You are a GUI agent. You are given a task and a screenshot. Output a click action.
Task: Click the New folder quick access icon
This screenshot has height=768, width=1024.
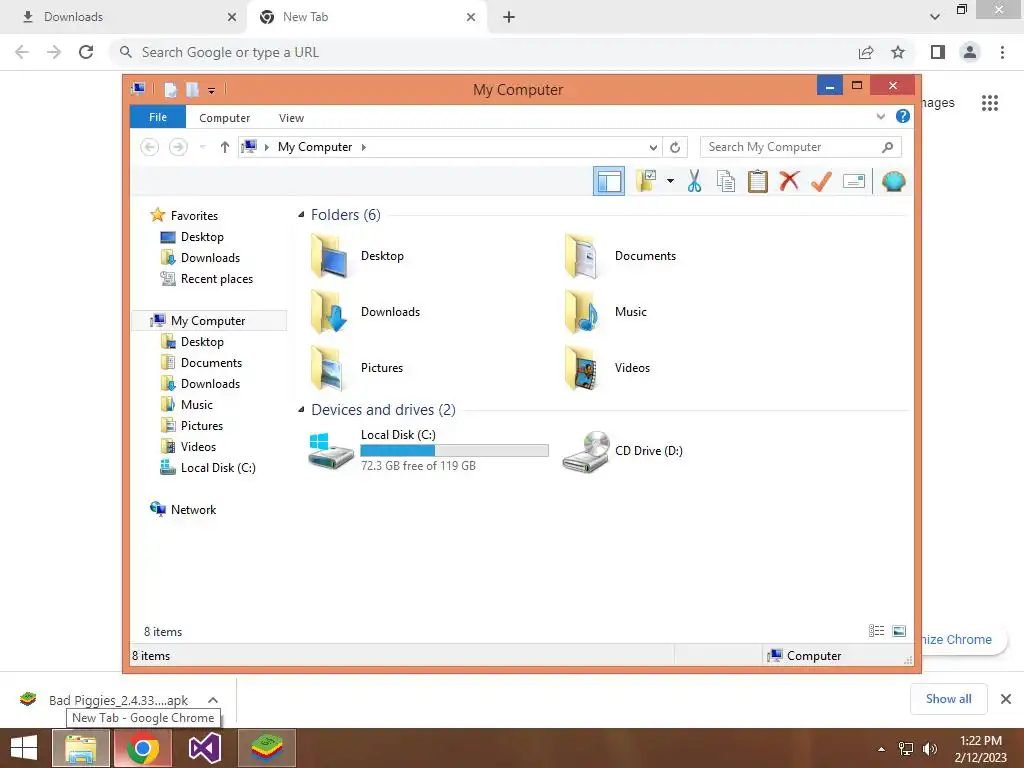point(192,89)
